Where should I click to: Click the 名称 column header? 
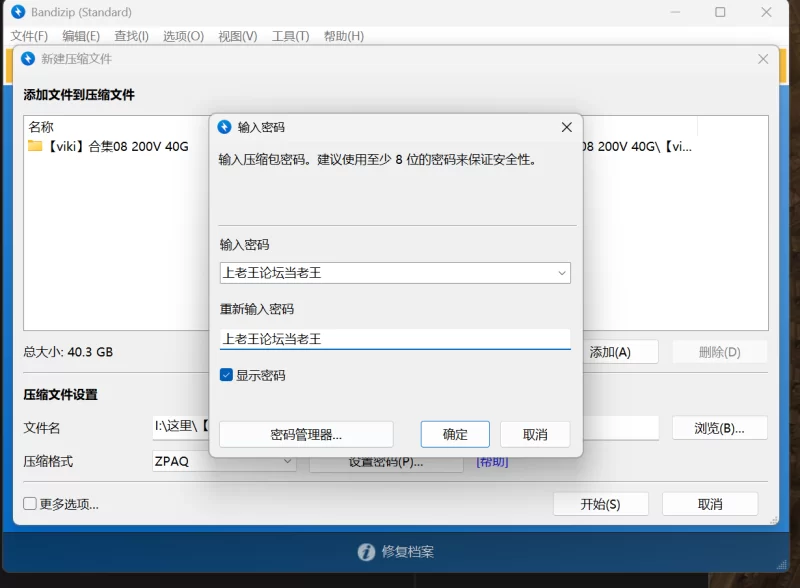click(41, 127)
